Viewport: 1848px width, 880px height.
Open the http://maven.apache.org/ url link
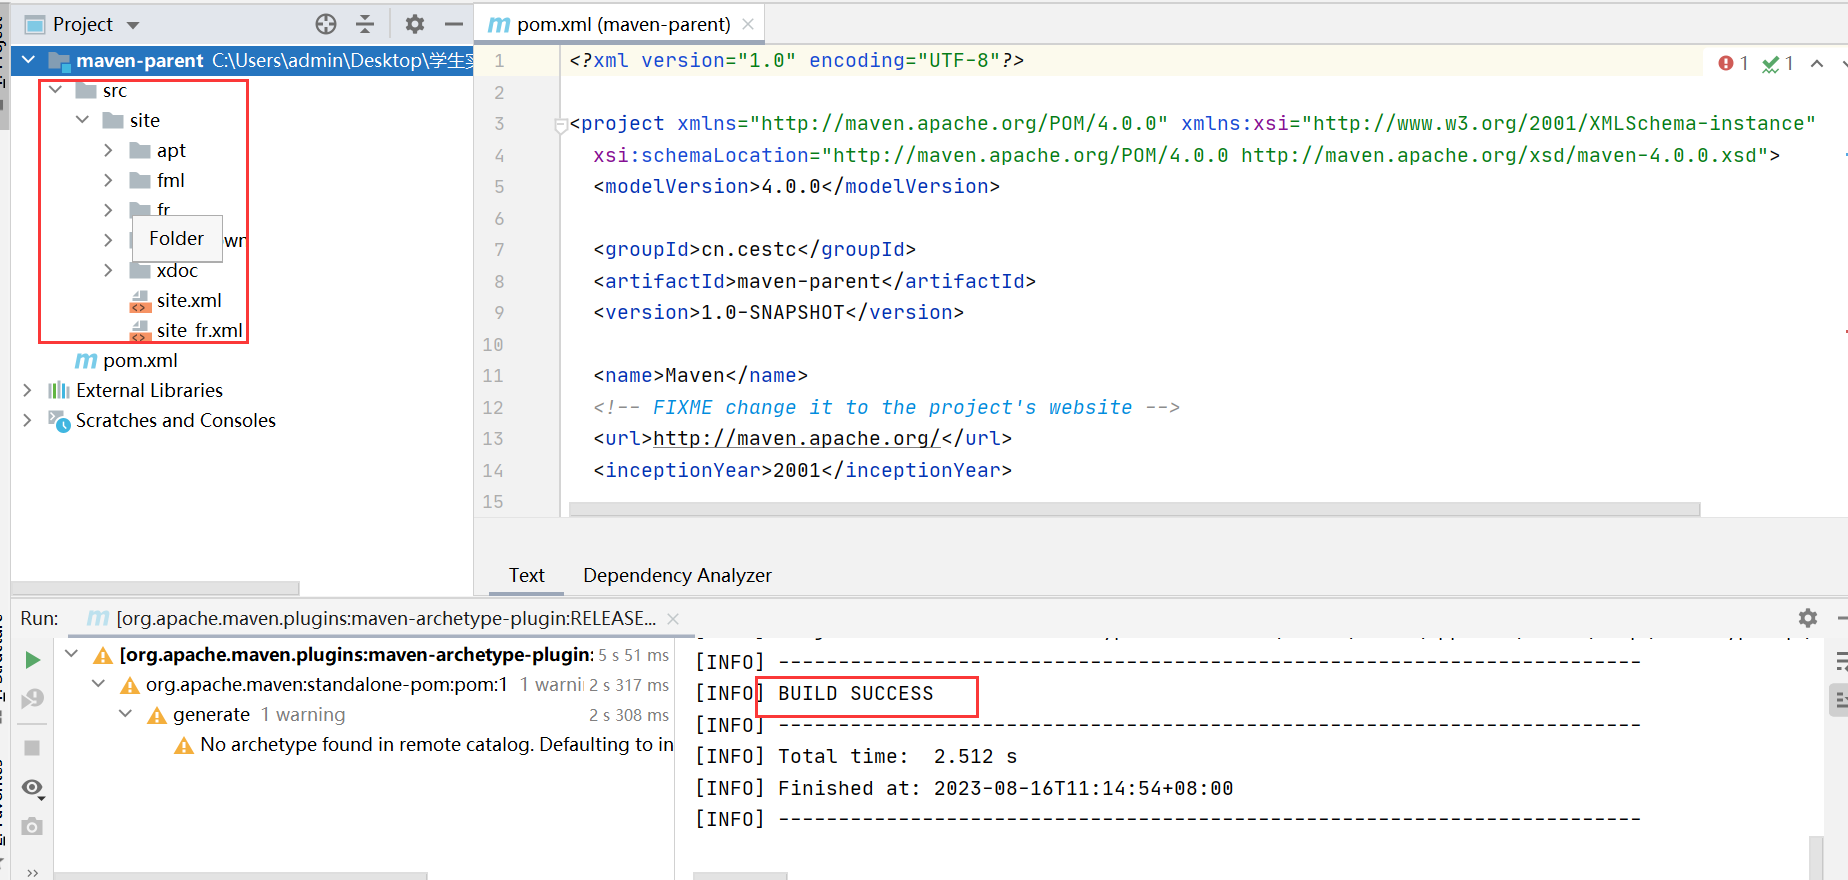point(796,438)
